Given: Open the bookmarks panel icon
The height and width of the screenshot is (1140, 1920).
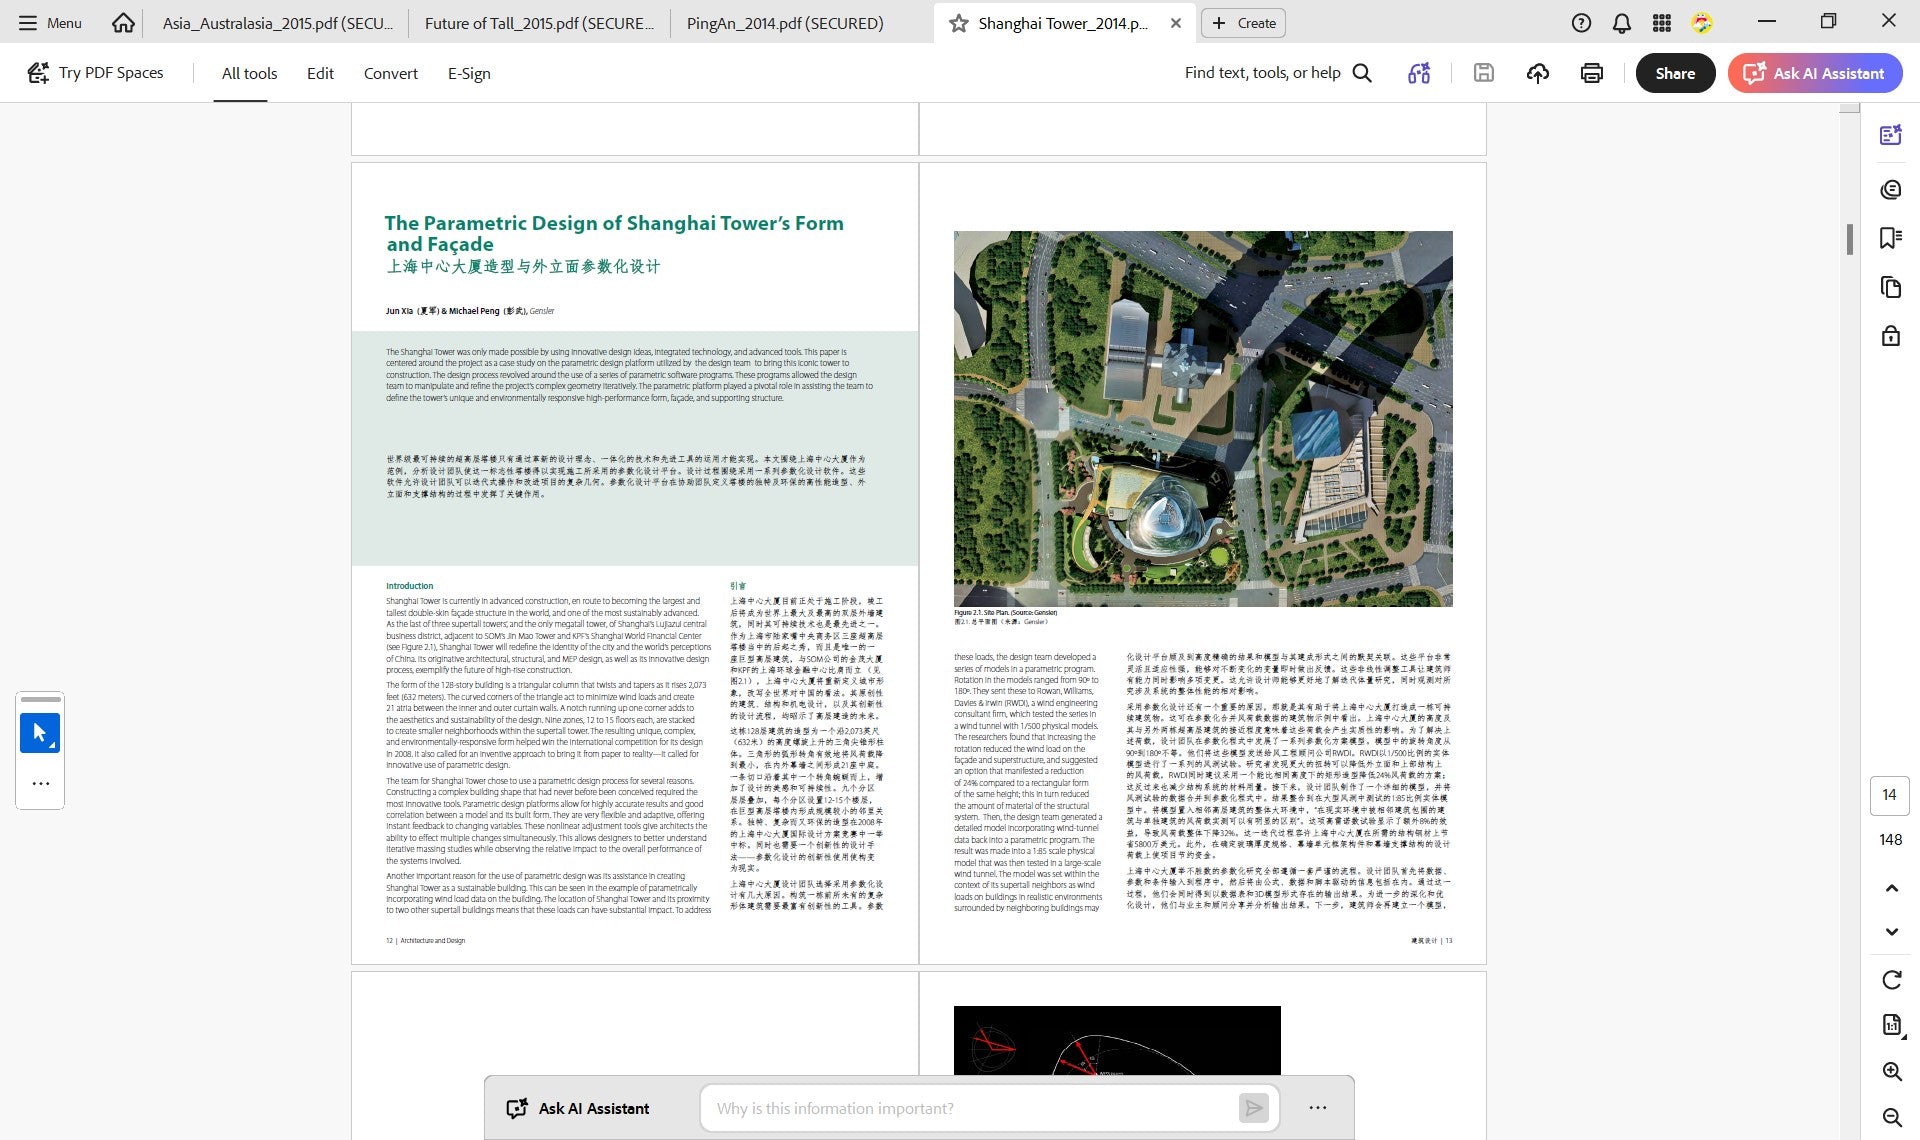Looking at the screenshot, I should [1890, 238].
